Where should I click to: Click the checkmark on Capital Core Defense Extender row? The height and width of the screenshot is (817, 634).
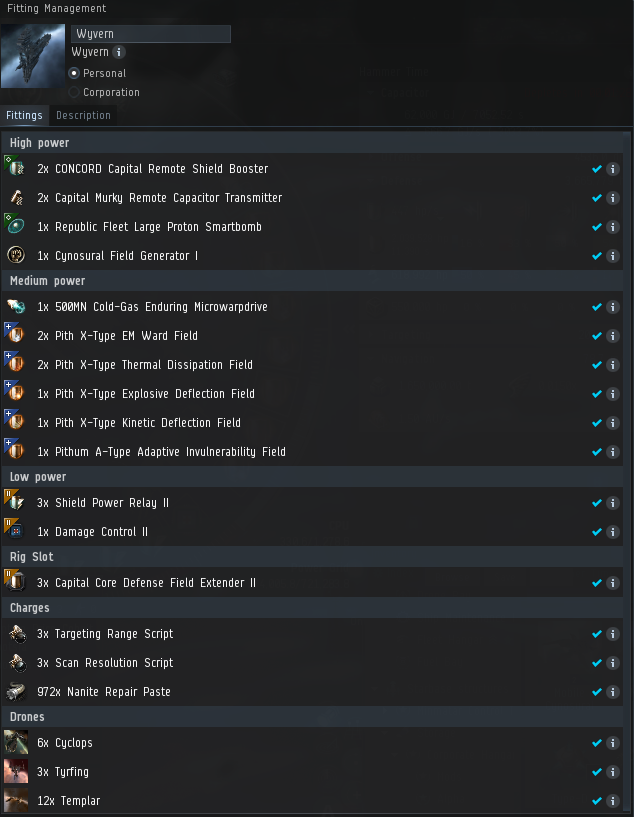(x=597, y=583)
